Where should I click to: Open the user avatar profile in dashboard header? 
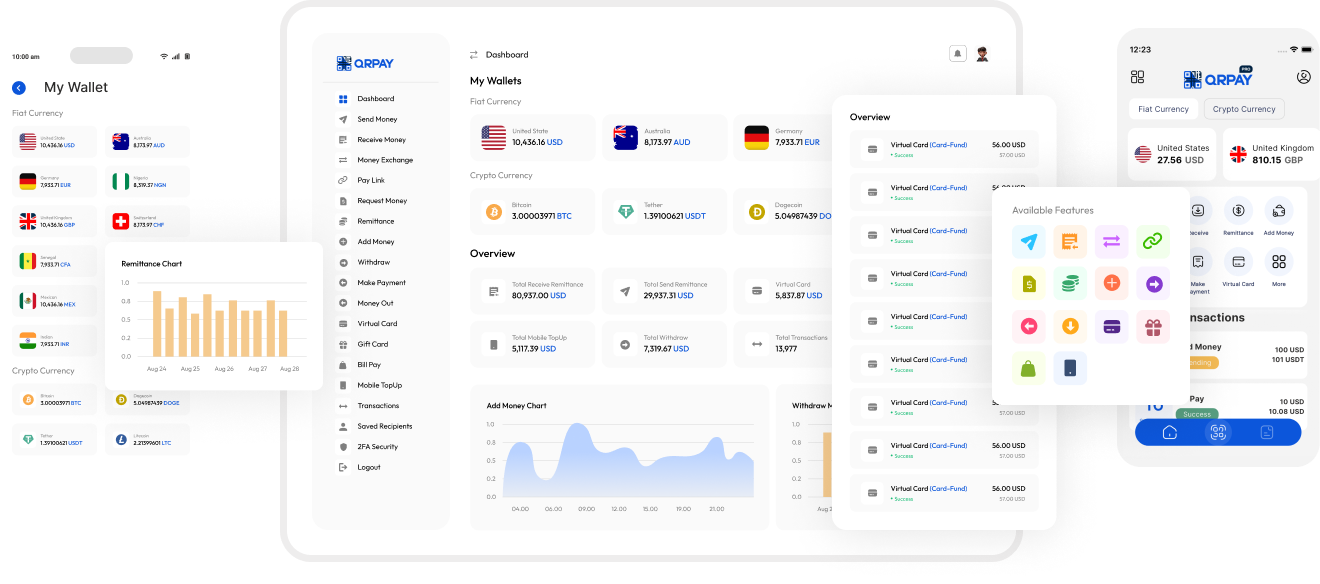click(x=982, y=54)
